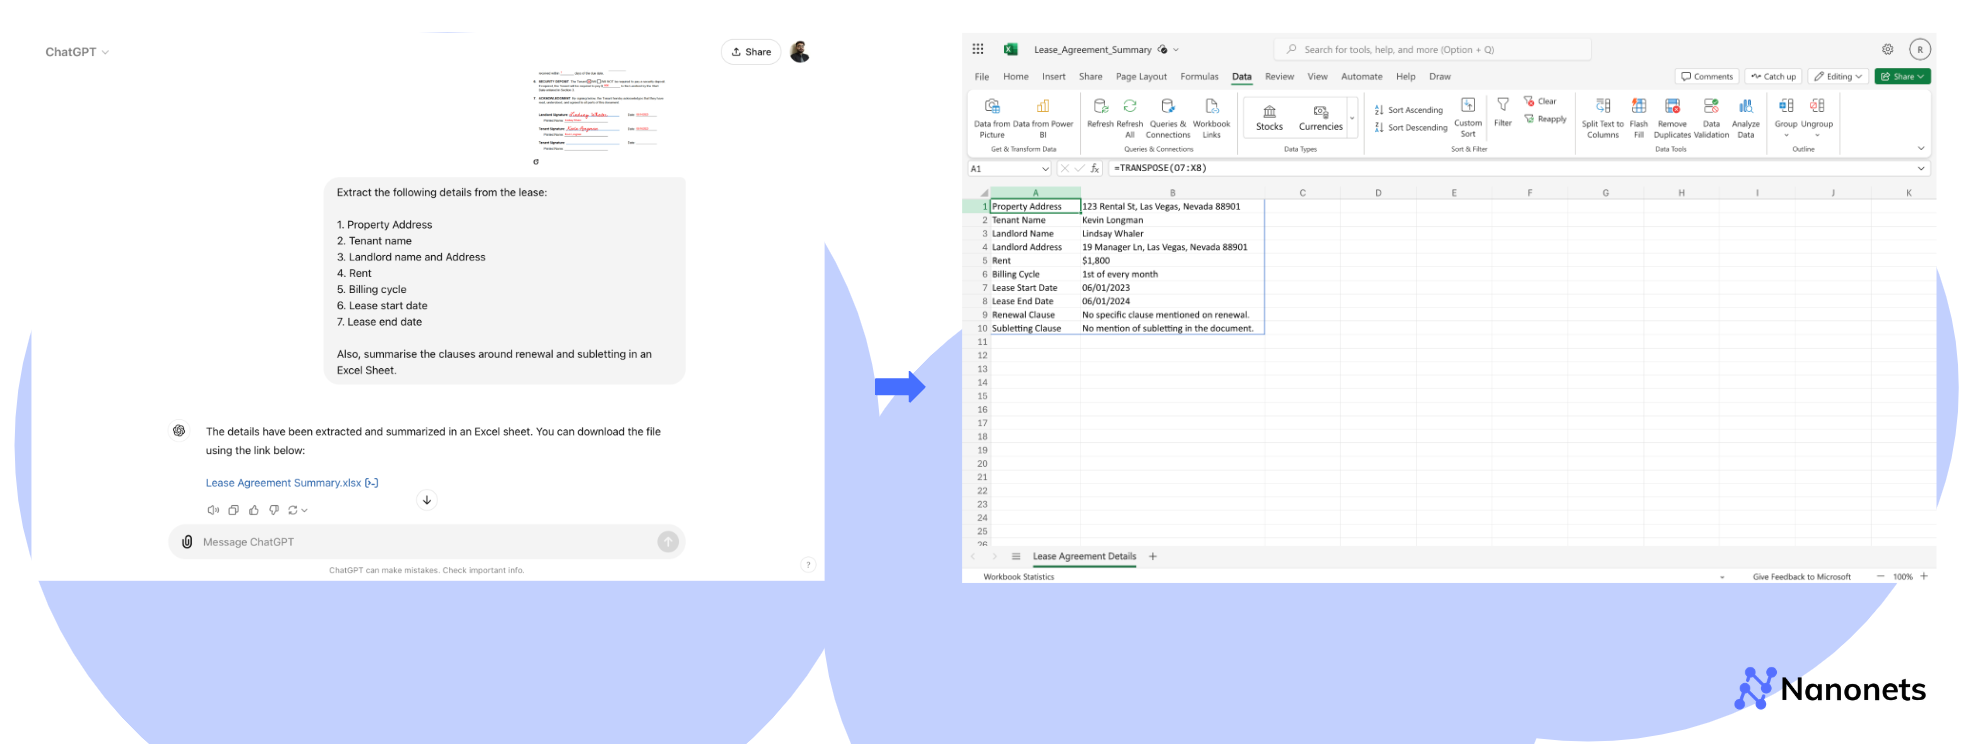Open Data from Power BI
The width and height of the screenshot is (1970, 744).
1043,116
